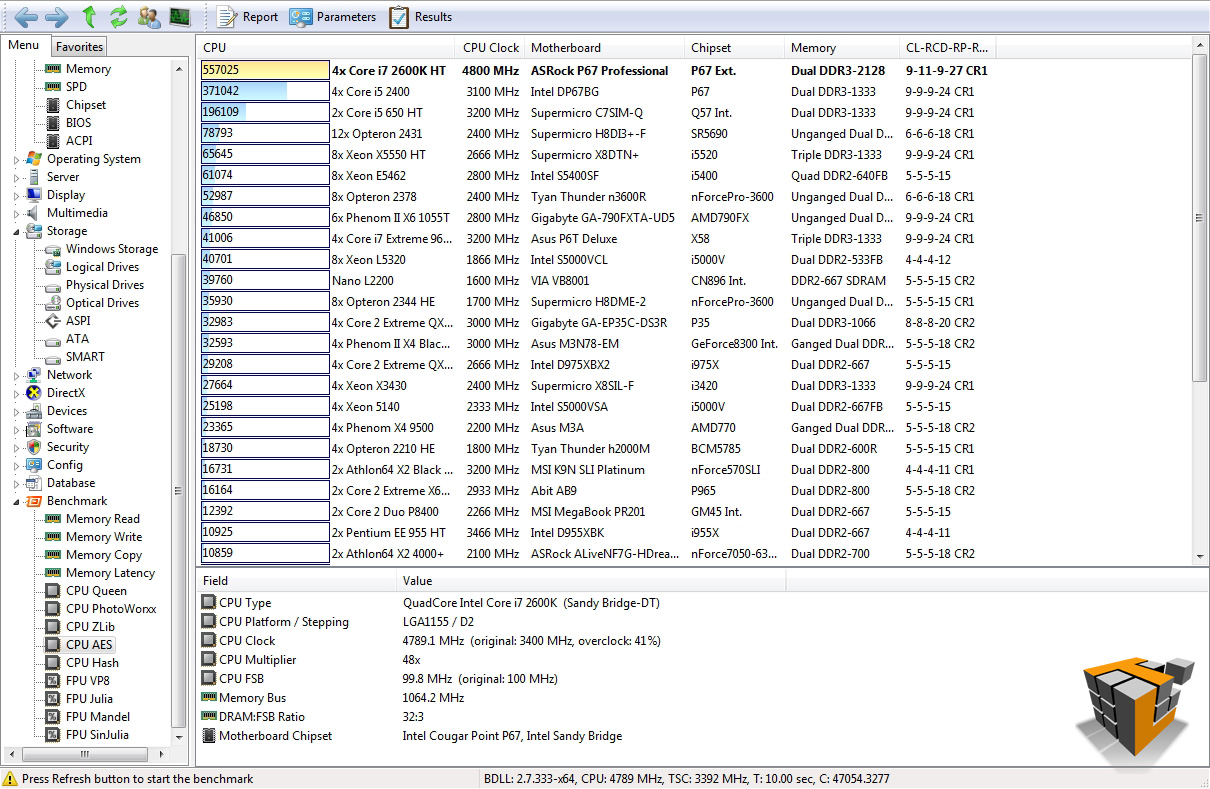The height and width of the screenshot is (789, 1210).
Task: Switch to the Menu tab
Action: point(24,45)
